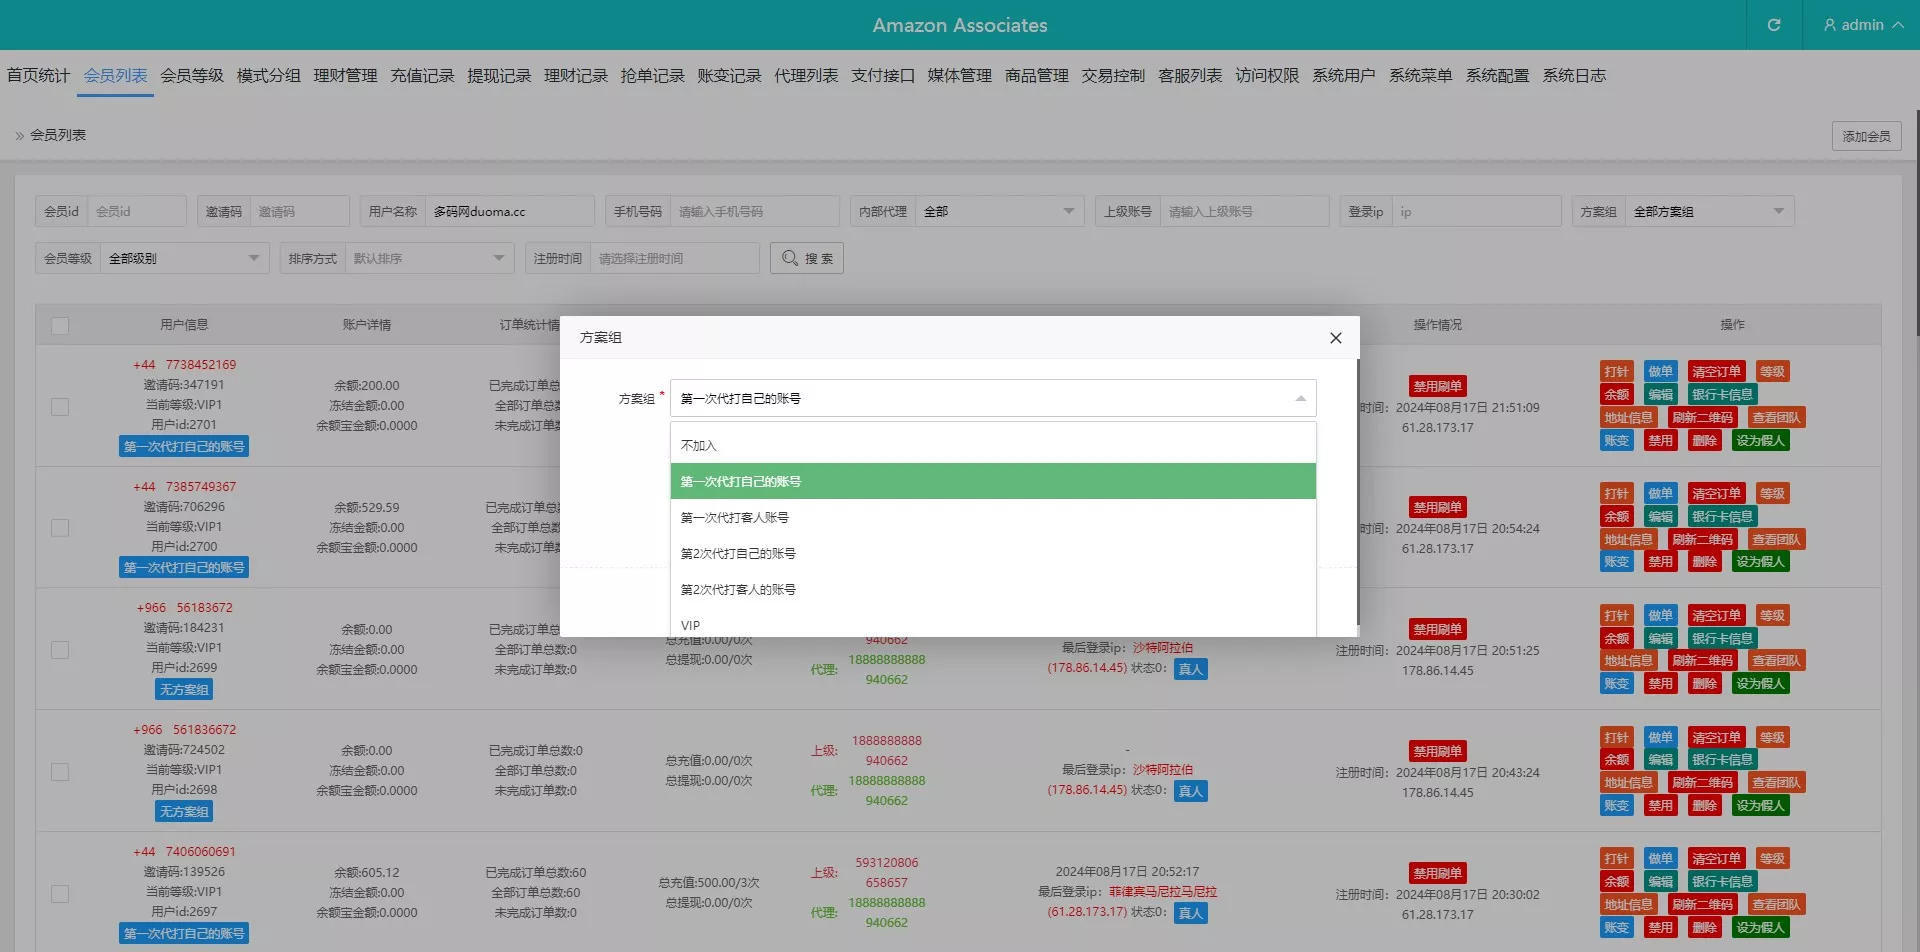Open the 充值记录 navigation tab

pyautogui.click(x=422, y=76)
